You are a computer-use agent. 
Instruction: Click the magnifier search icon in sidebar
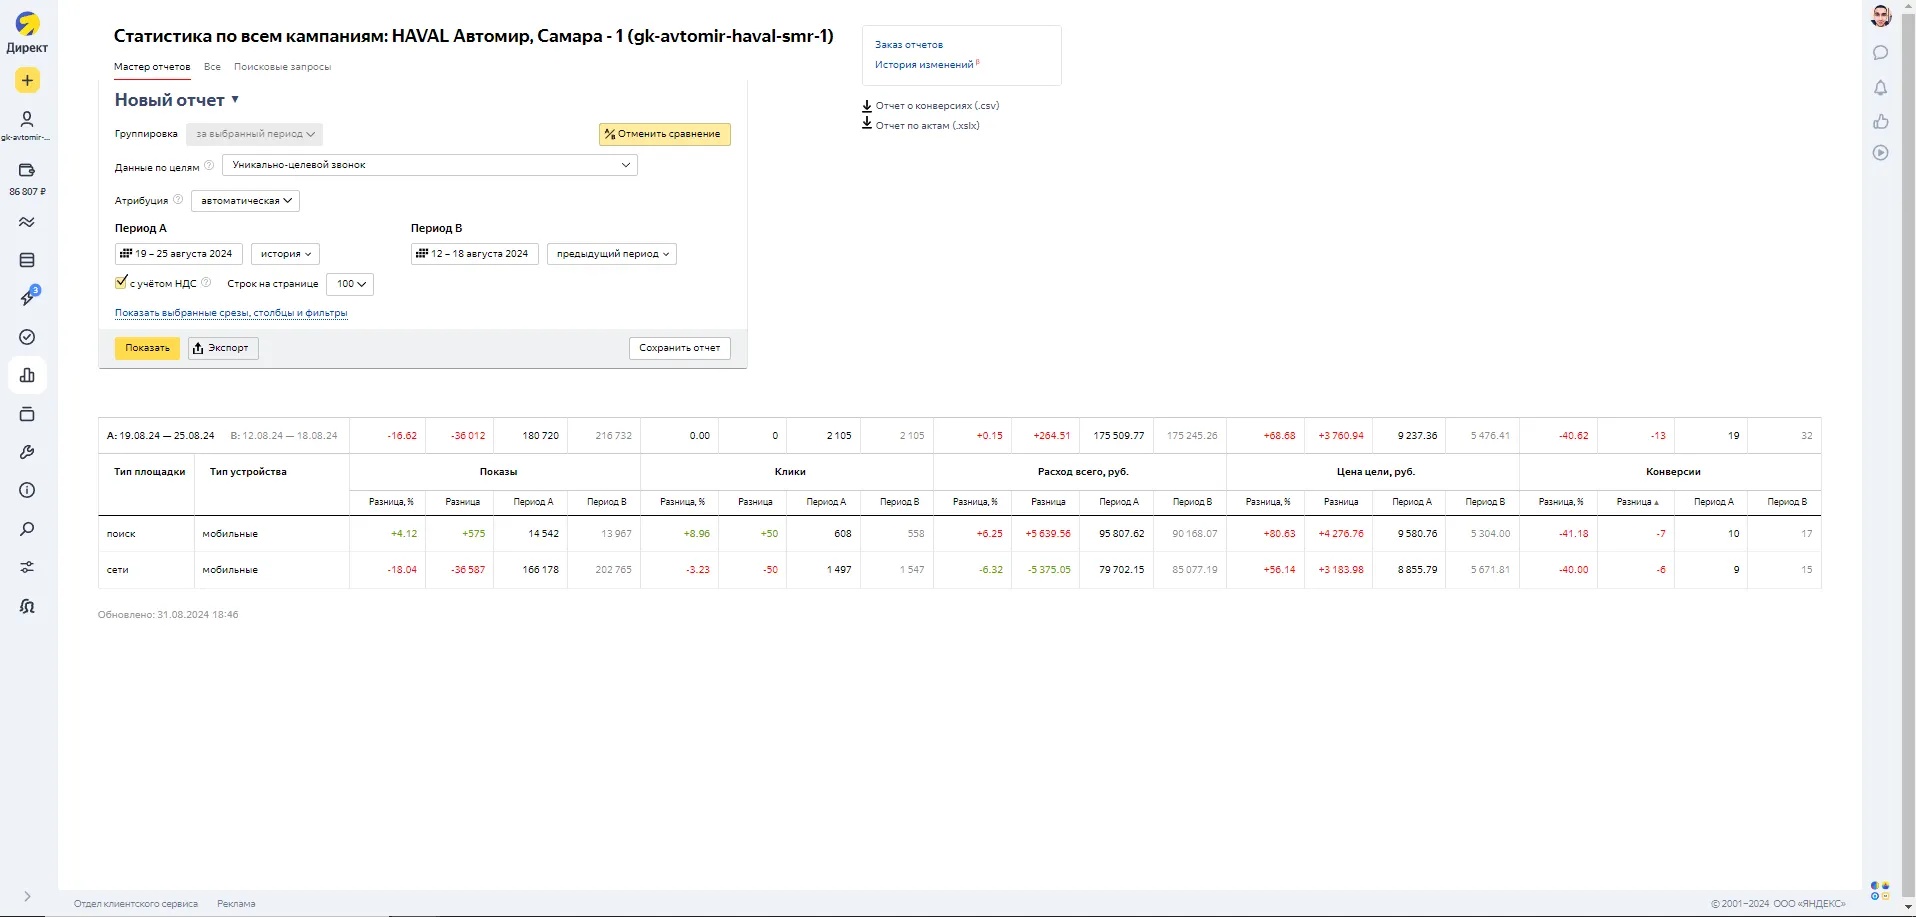click(27, 529)
